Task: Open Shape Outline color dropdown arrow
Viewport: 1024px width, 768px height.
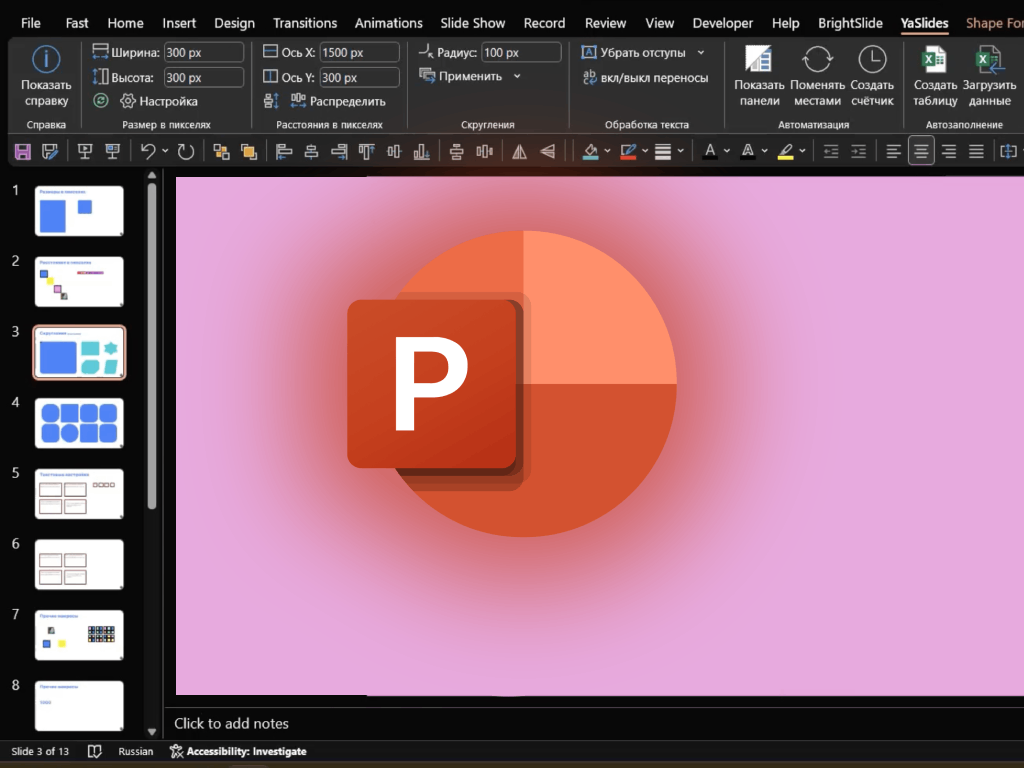Action: tap(645, 152)
